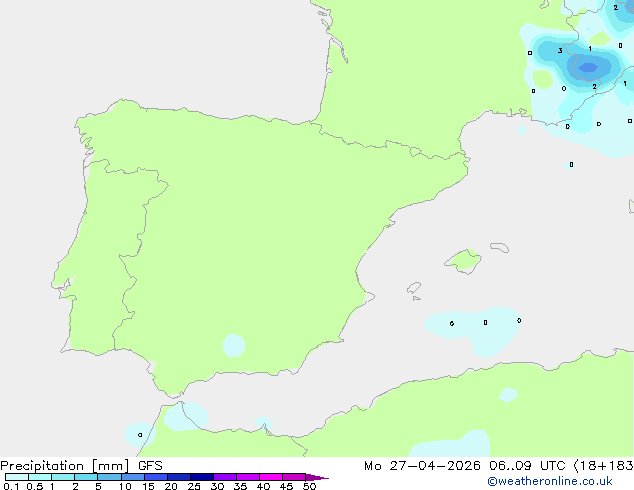Click the light precipitation patch in southern Spain
The height and width of the screenshot is (490, 634).
234,345
